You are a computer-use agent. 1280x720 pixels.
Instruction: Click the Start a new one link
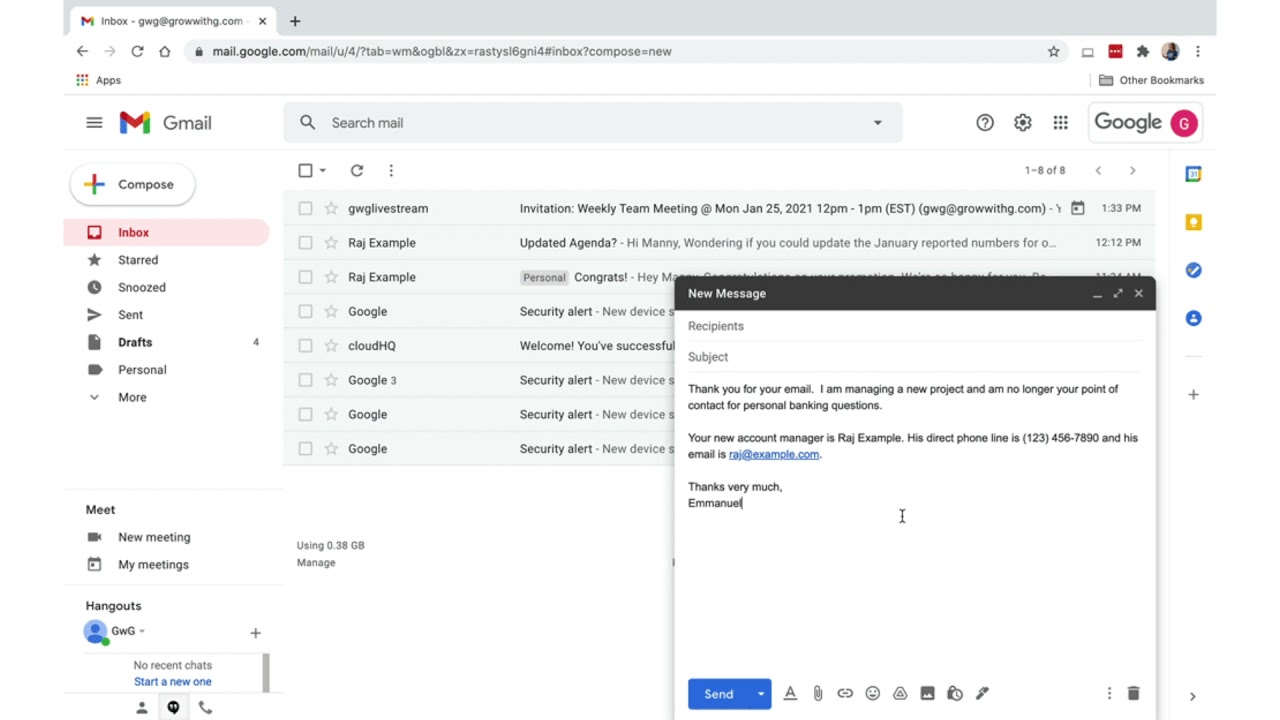[x=173, y=682]
